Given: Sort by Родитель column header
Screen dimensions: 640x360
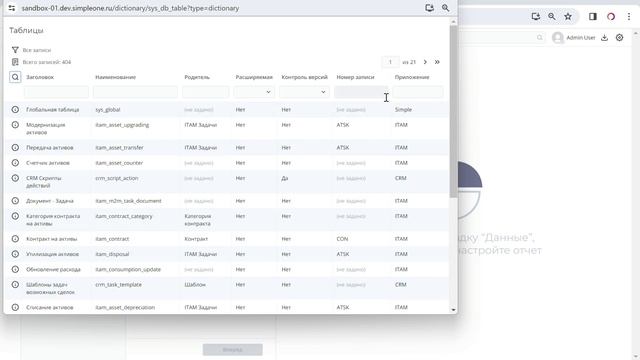Looking at the screenshot, I should coord(197,77).
